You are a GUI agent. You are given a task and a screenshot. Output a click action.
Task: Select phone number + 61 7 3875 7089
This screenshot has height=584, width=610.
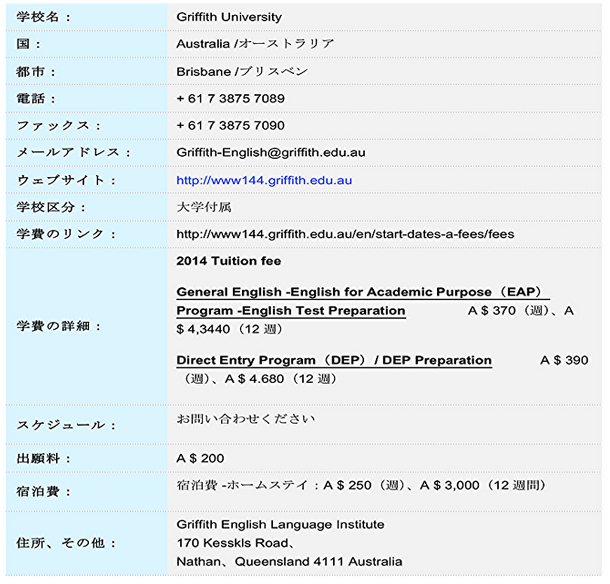click(230, 99)
